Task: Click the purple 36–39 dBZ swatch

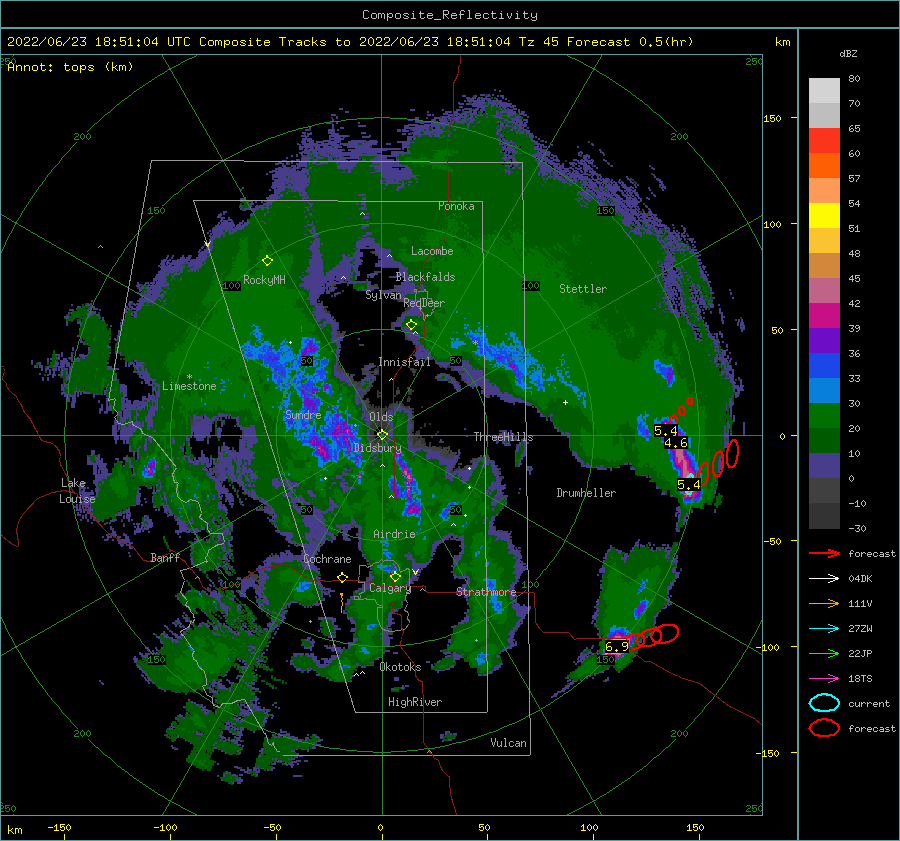Action: coord(824,340)
